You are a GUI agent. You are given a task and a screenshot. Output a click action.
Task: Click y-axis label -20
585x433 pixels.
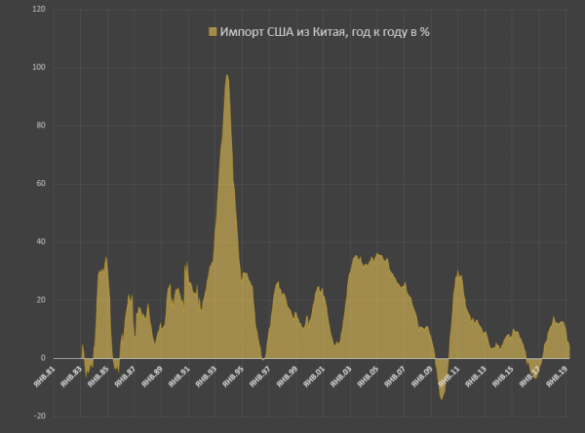(40, 416)
